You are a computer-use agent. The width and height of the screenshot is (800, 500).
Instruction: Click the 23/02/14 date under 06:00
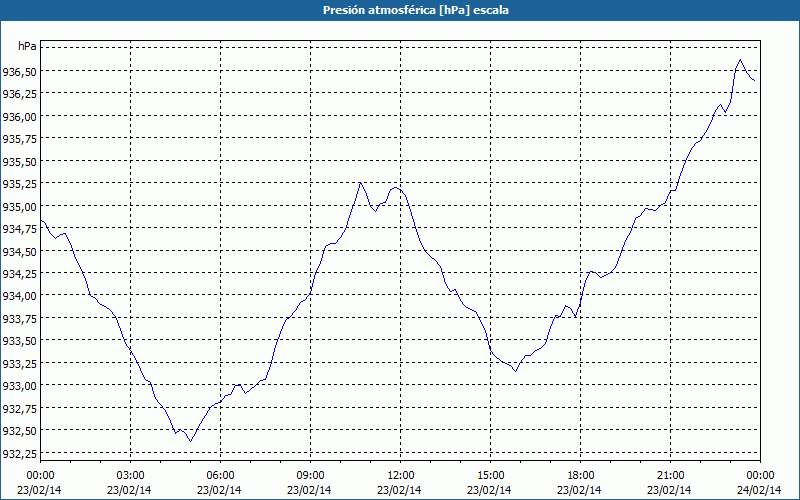coord(219,490)
